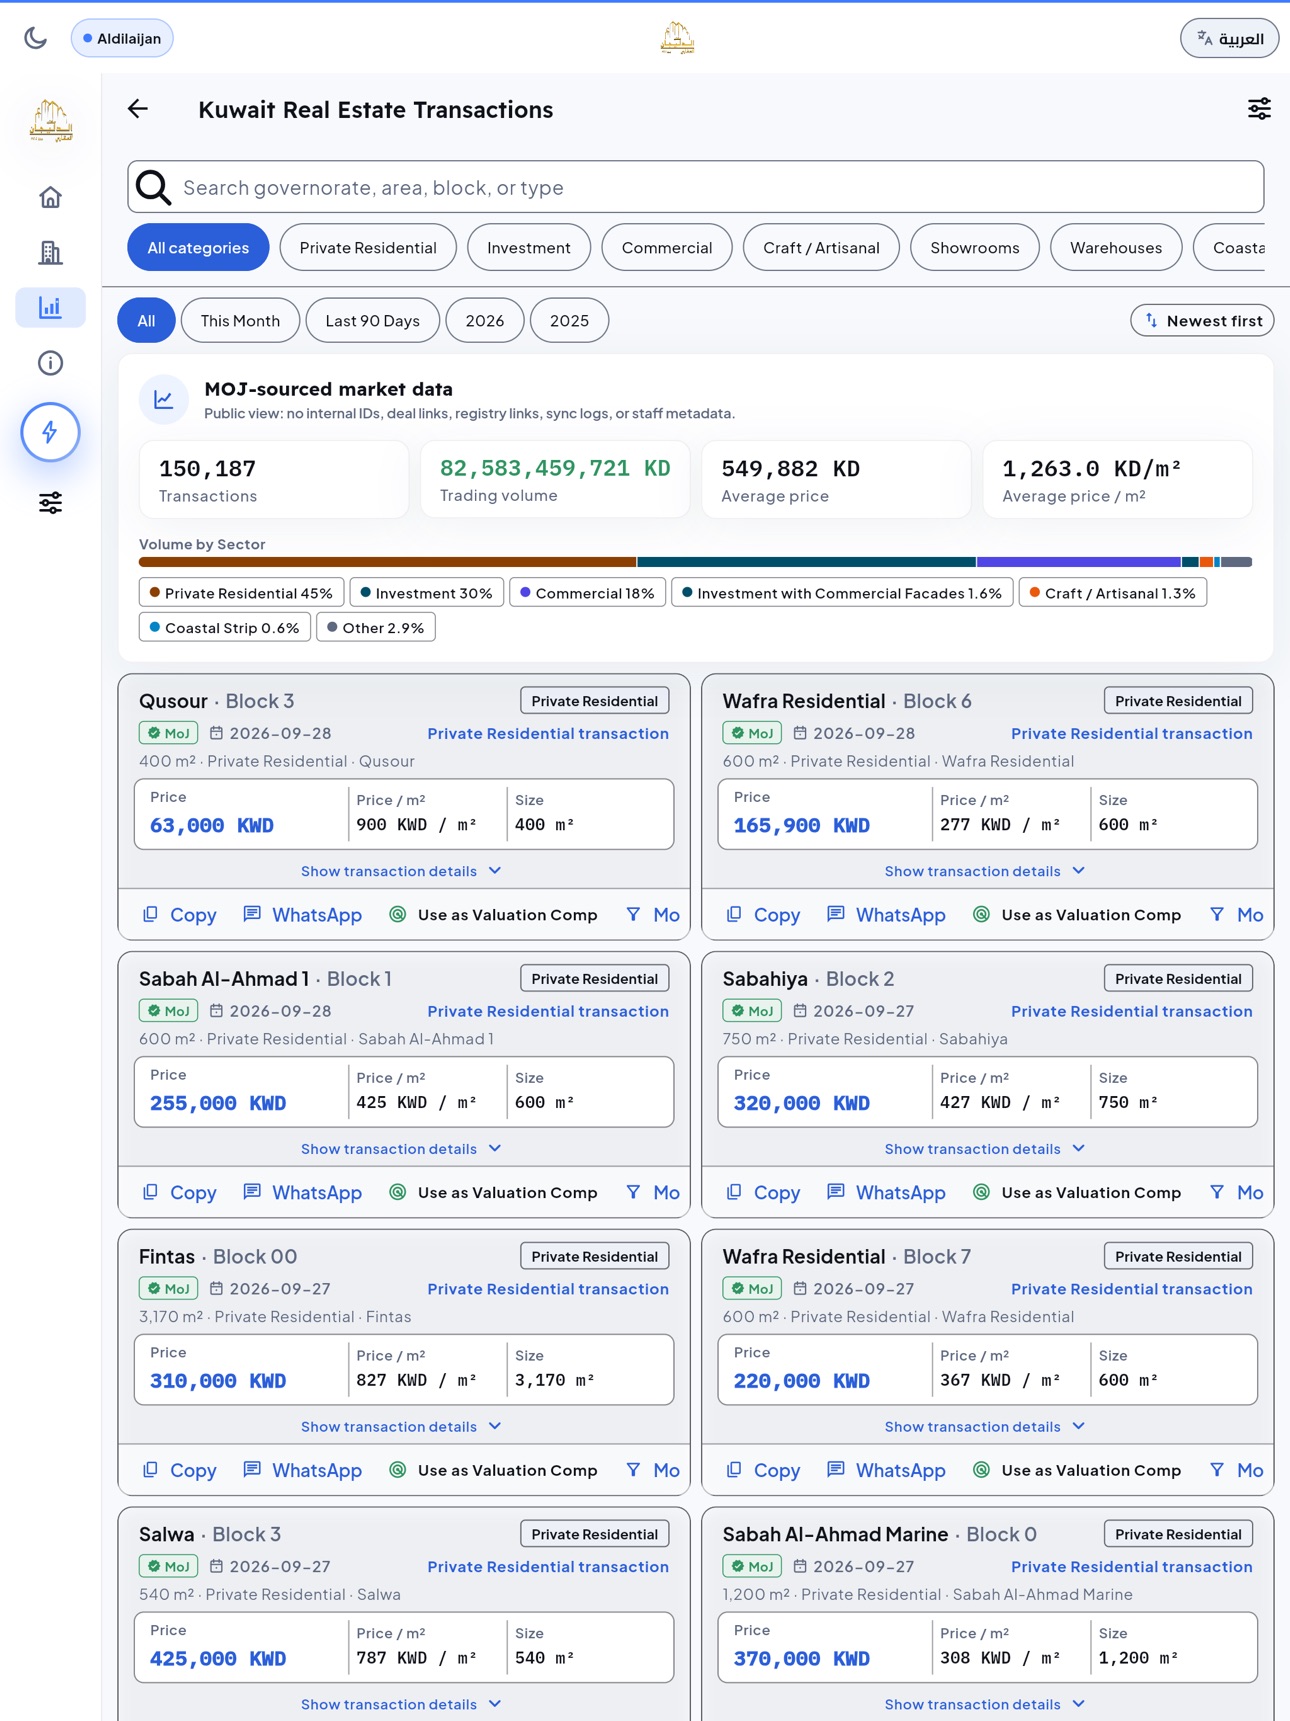
Task: Select Warehouses category chip
Action: pos(1116,247)
